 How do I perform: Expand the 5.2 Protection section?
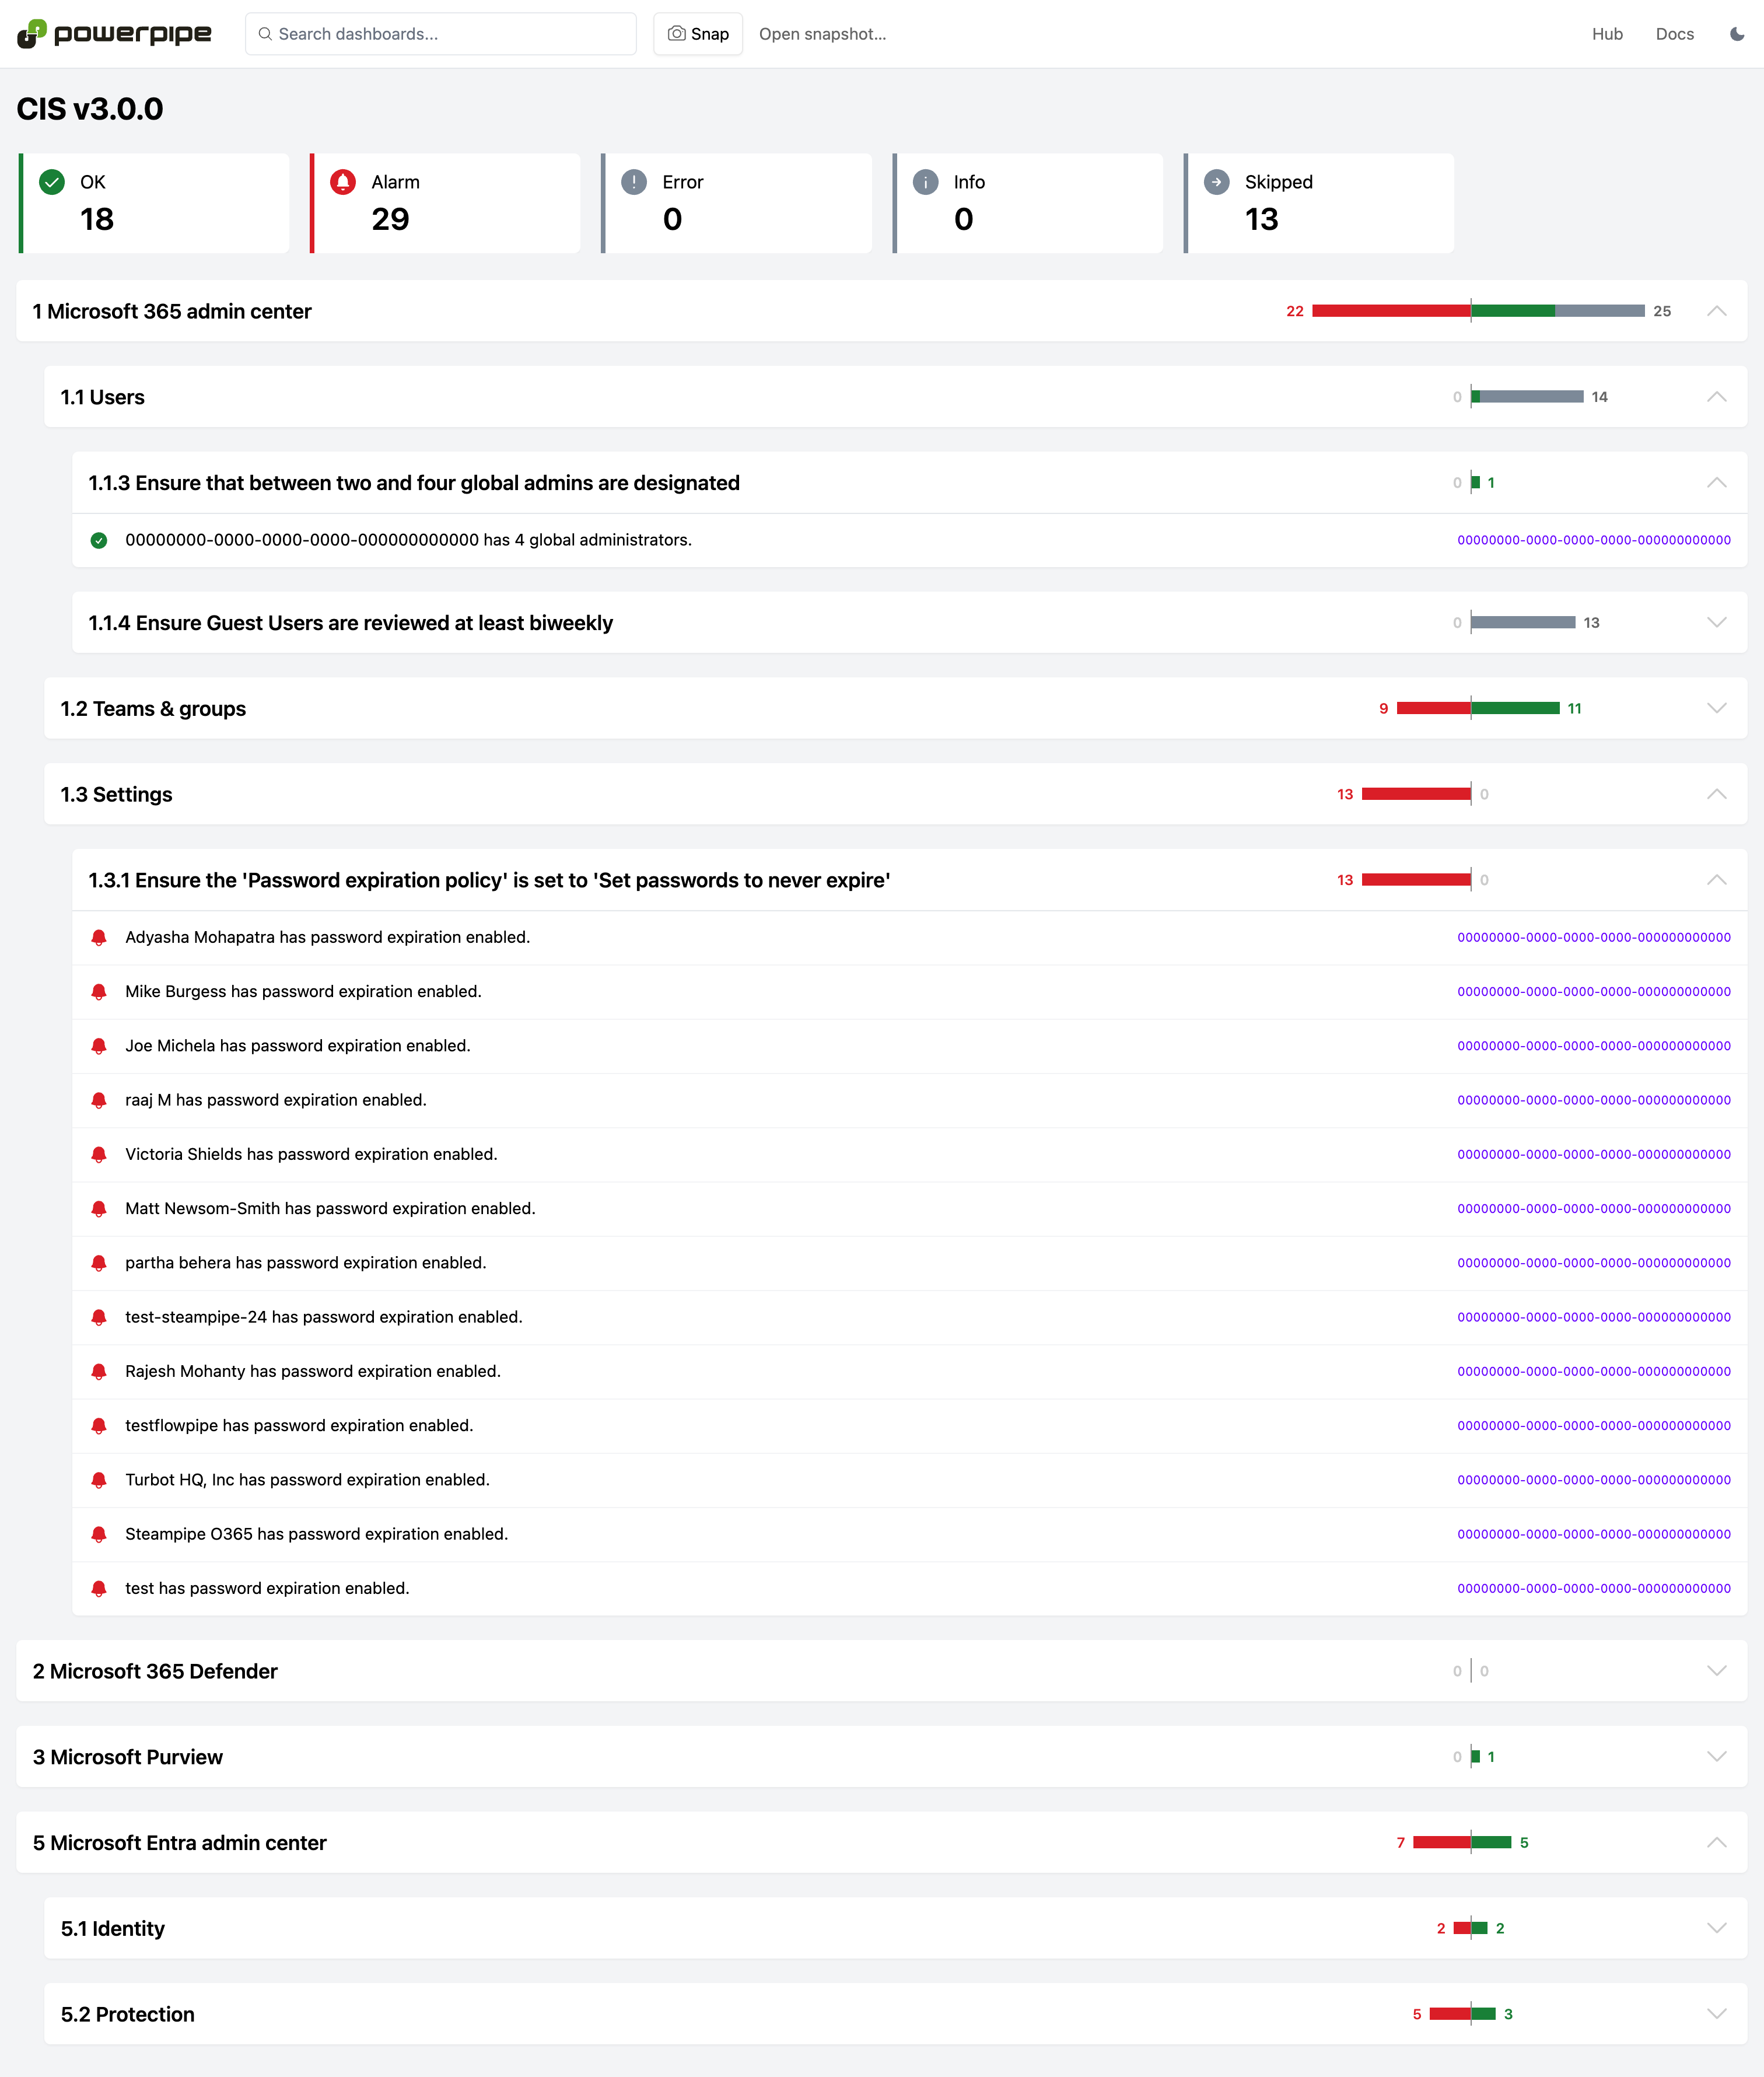pos(1716,2014)
